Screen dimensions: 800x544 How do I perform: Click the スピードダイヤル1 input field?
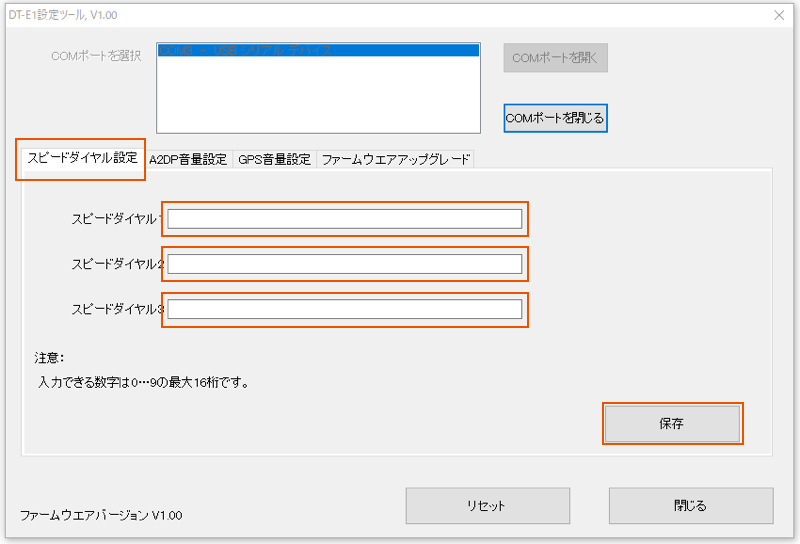coord(344,219)
